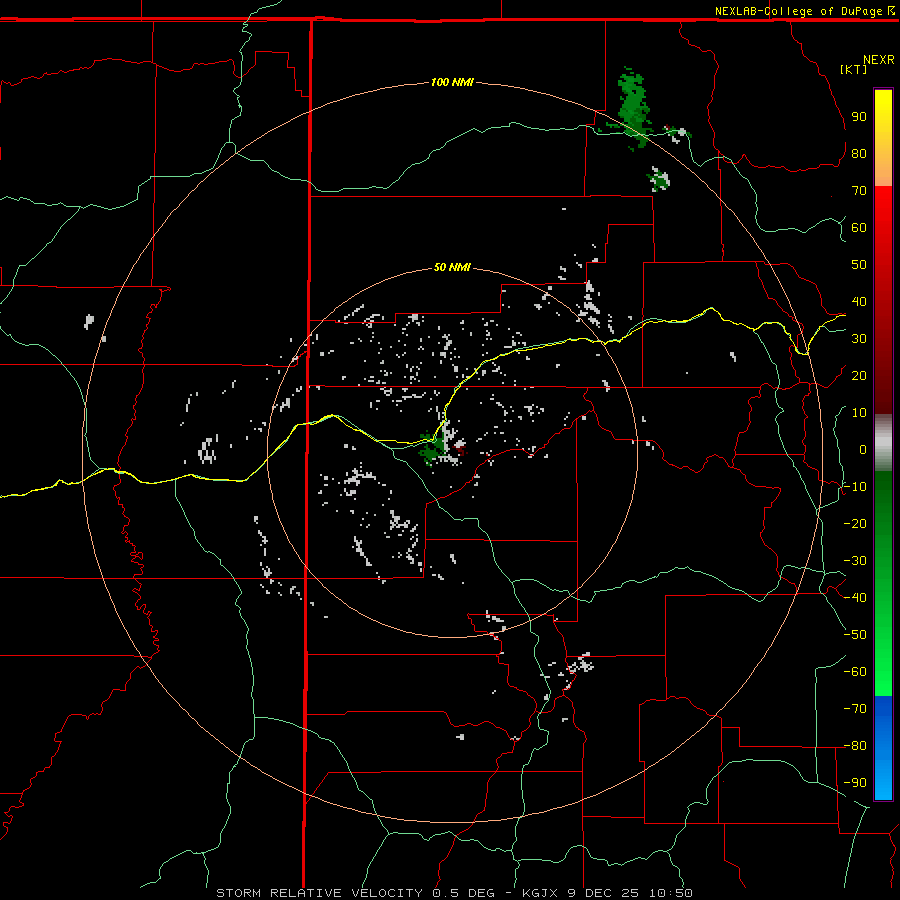Pick the -10 knot scale label
The width and height of the screenshot is (900, 900).
click(855, 487)
